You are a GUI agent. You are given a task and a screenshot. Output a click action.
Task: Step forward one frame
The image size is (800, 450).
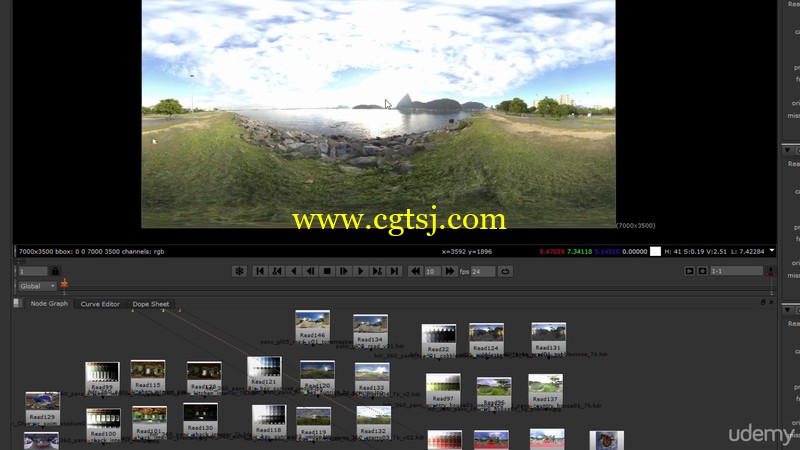pos(344,271)
